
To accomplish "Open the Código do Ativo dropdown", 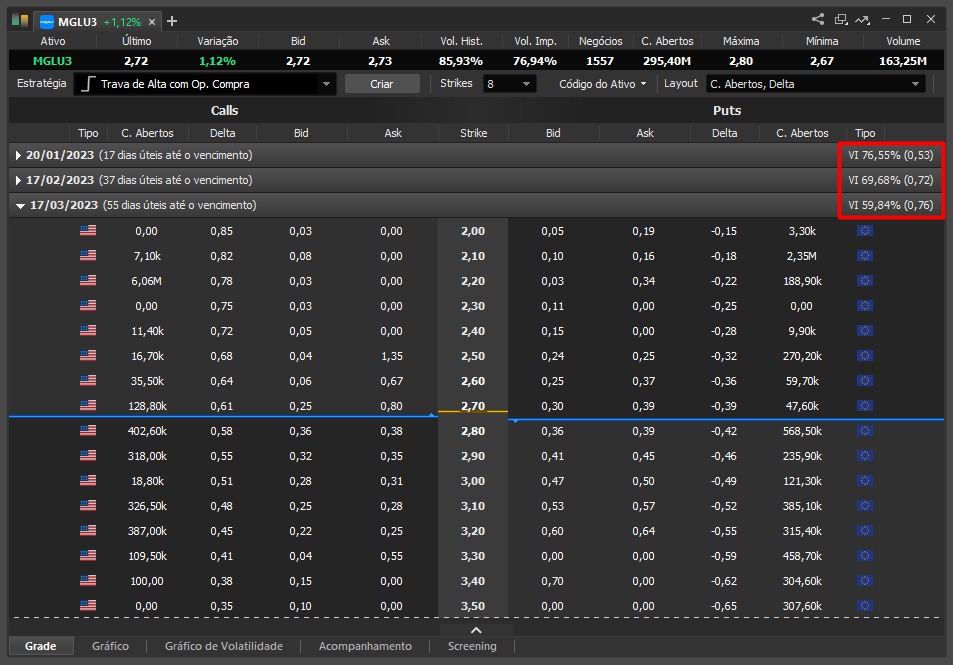I will (x=602, y=84).
